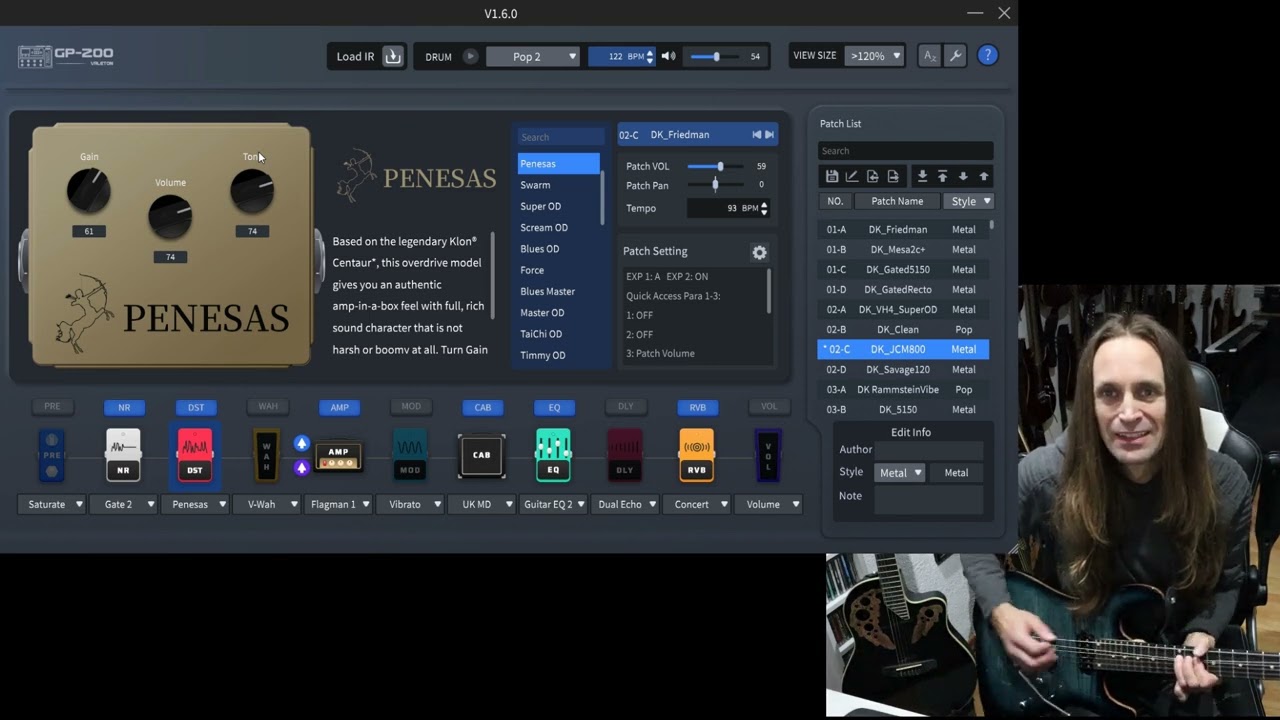Click the export patch file icon
Viewport: 1280px width, 720px height.
pos(893,176)
